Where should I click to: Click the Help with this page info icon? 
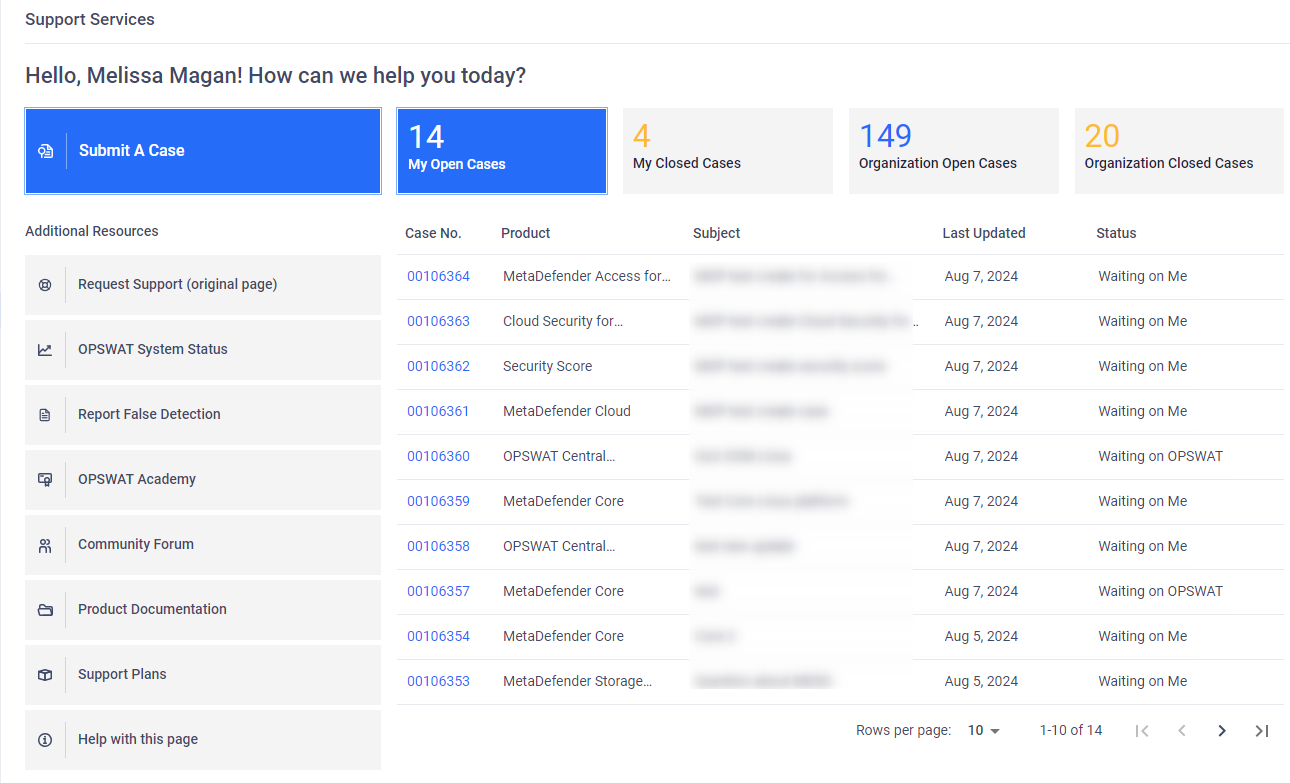[x=45, y=740]
